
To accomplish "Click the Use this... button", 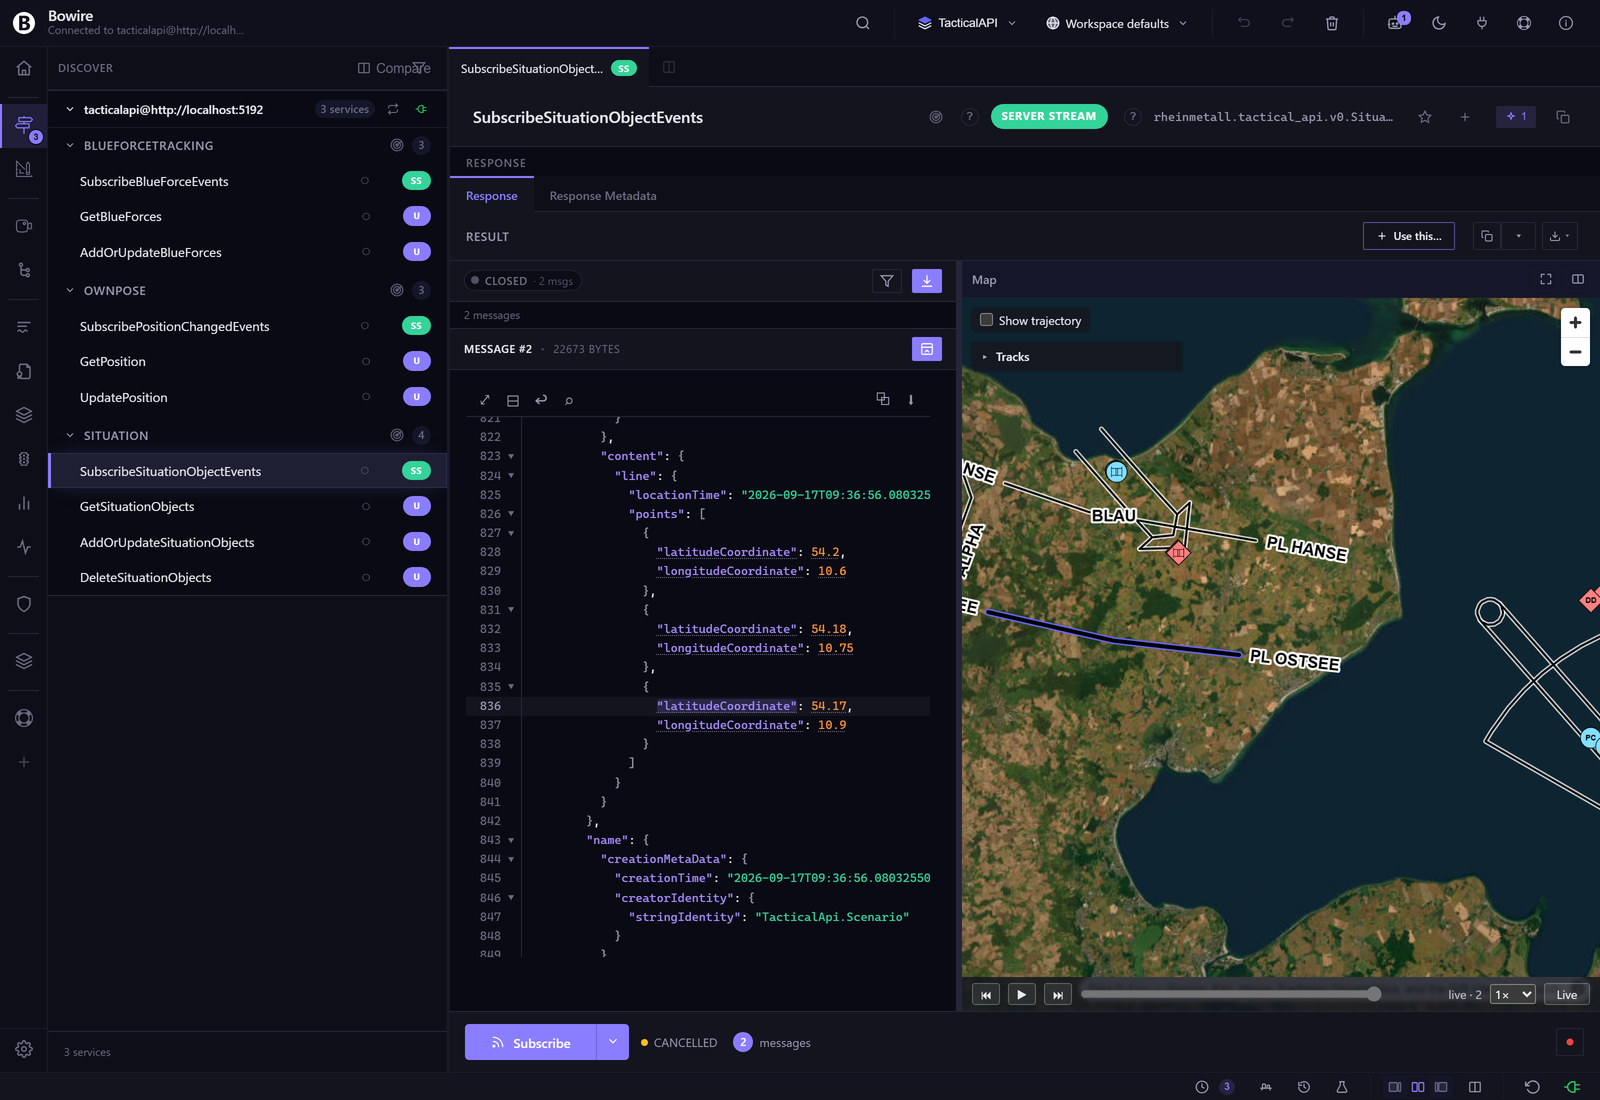I will coord(1409,236).
